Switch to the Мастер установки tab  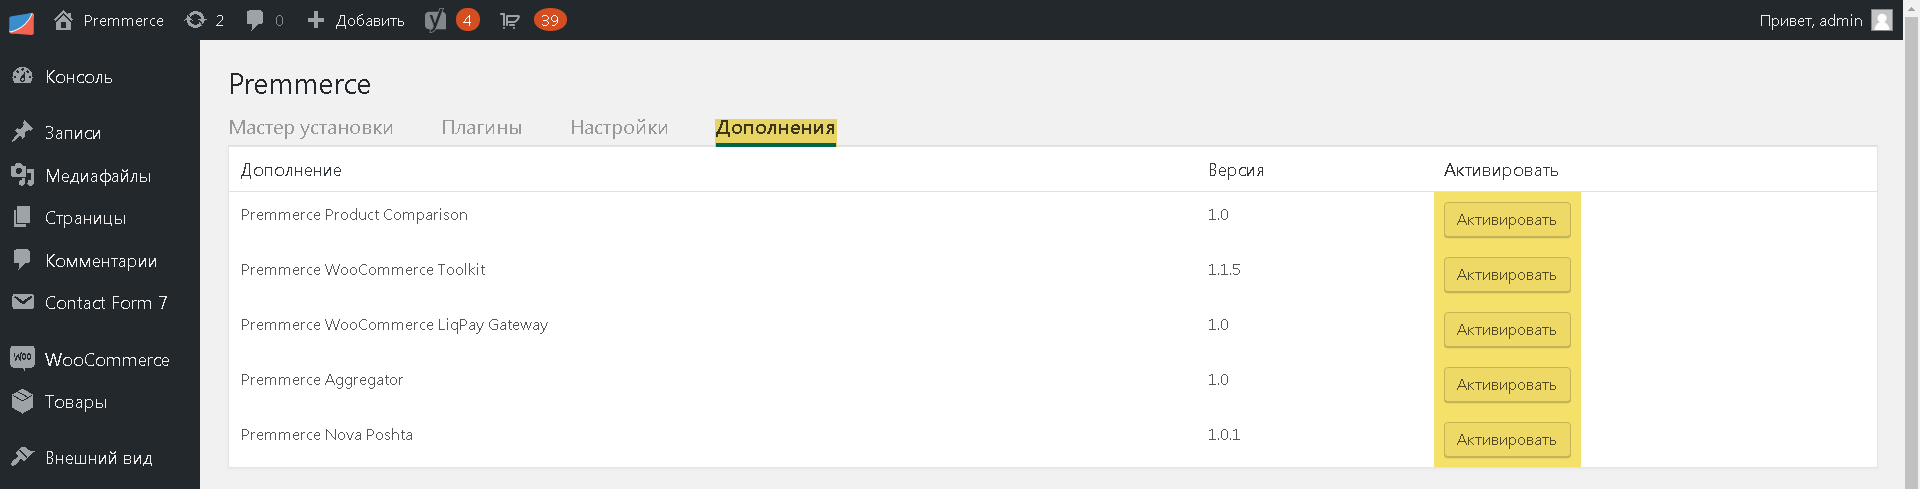click(311, 128)
